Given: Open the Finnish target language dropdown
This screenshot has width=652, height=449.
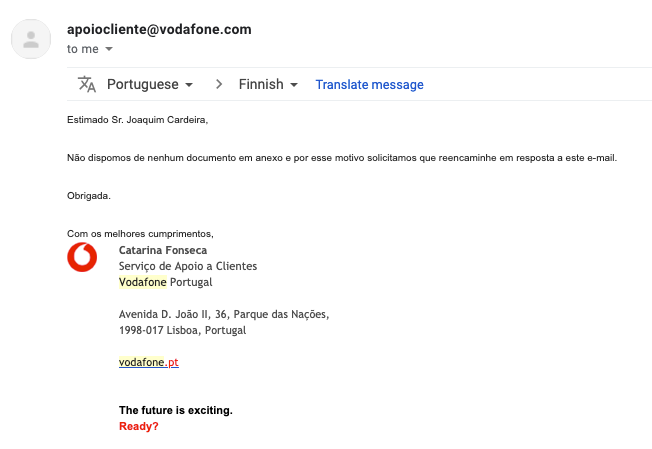Looking at the screenshot, I should tap(268, 84).
